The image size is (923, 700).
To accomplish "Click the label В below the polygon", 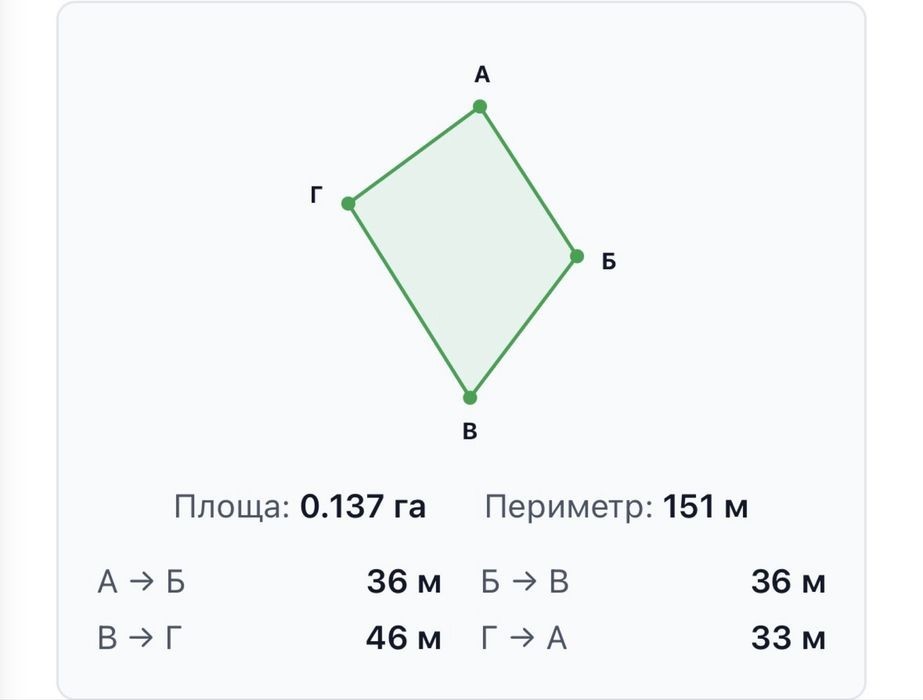I will coord(469,432).
